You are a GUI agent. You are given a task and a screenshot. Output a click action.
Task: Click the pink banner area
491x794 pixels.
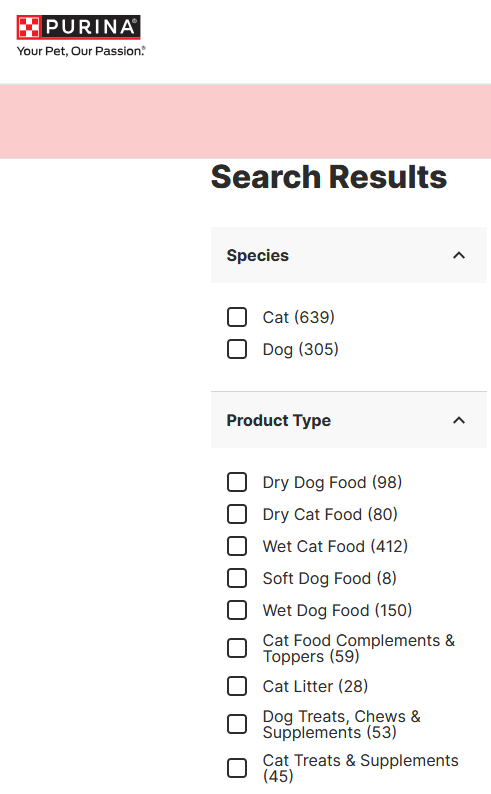246,122
